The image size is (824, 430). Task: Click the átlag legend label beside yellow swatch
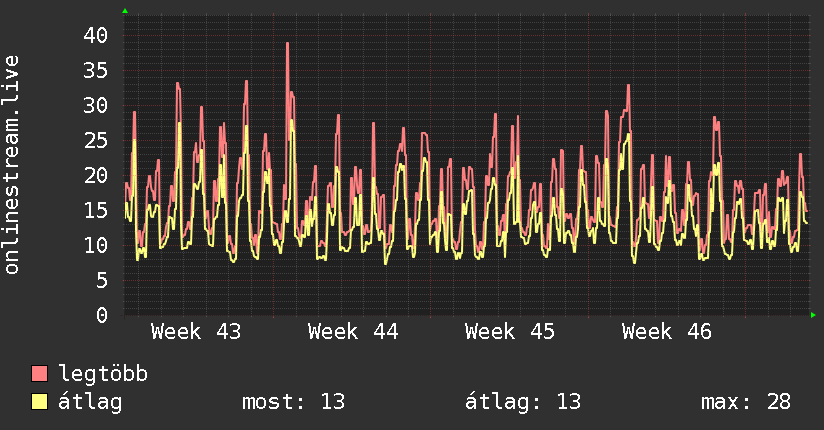(x=90, y=402)
